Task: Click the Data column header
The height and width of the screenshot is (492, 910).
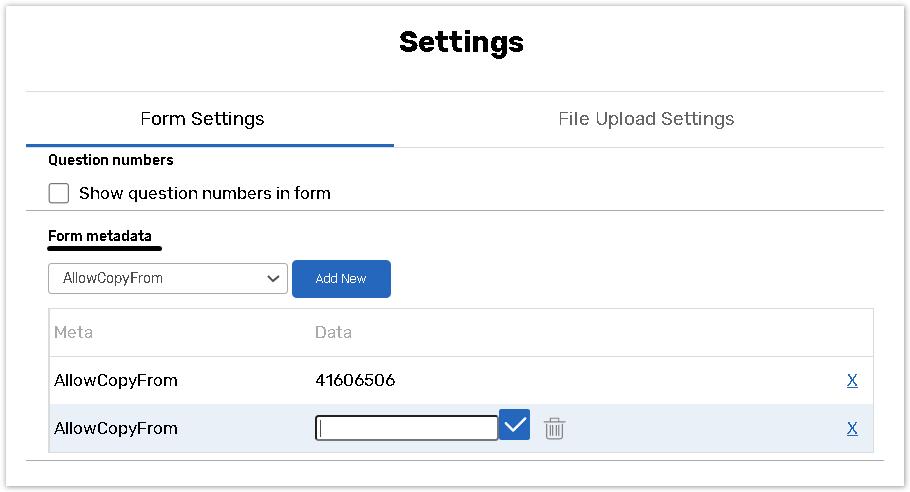Action: coord(333,332)
